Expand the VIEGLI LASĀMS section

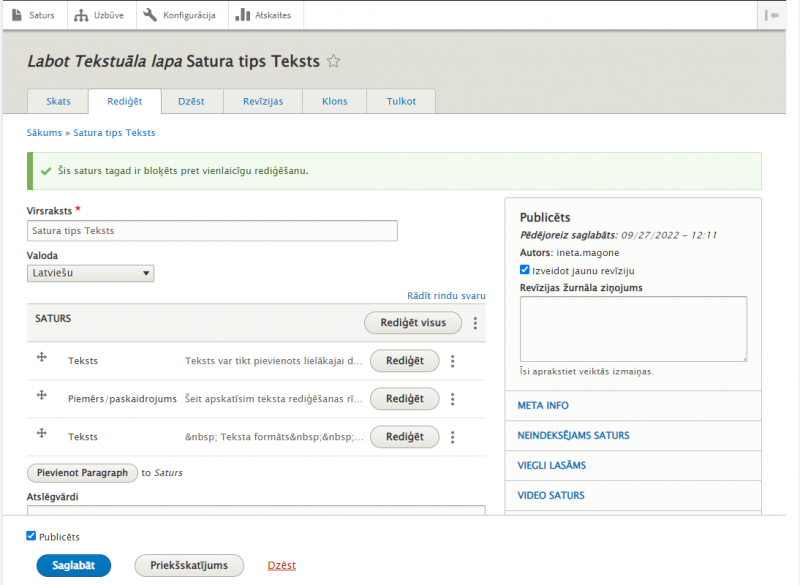click(x=633, y=465)
